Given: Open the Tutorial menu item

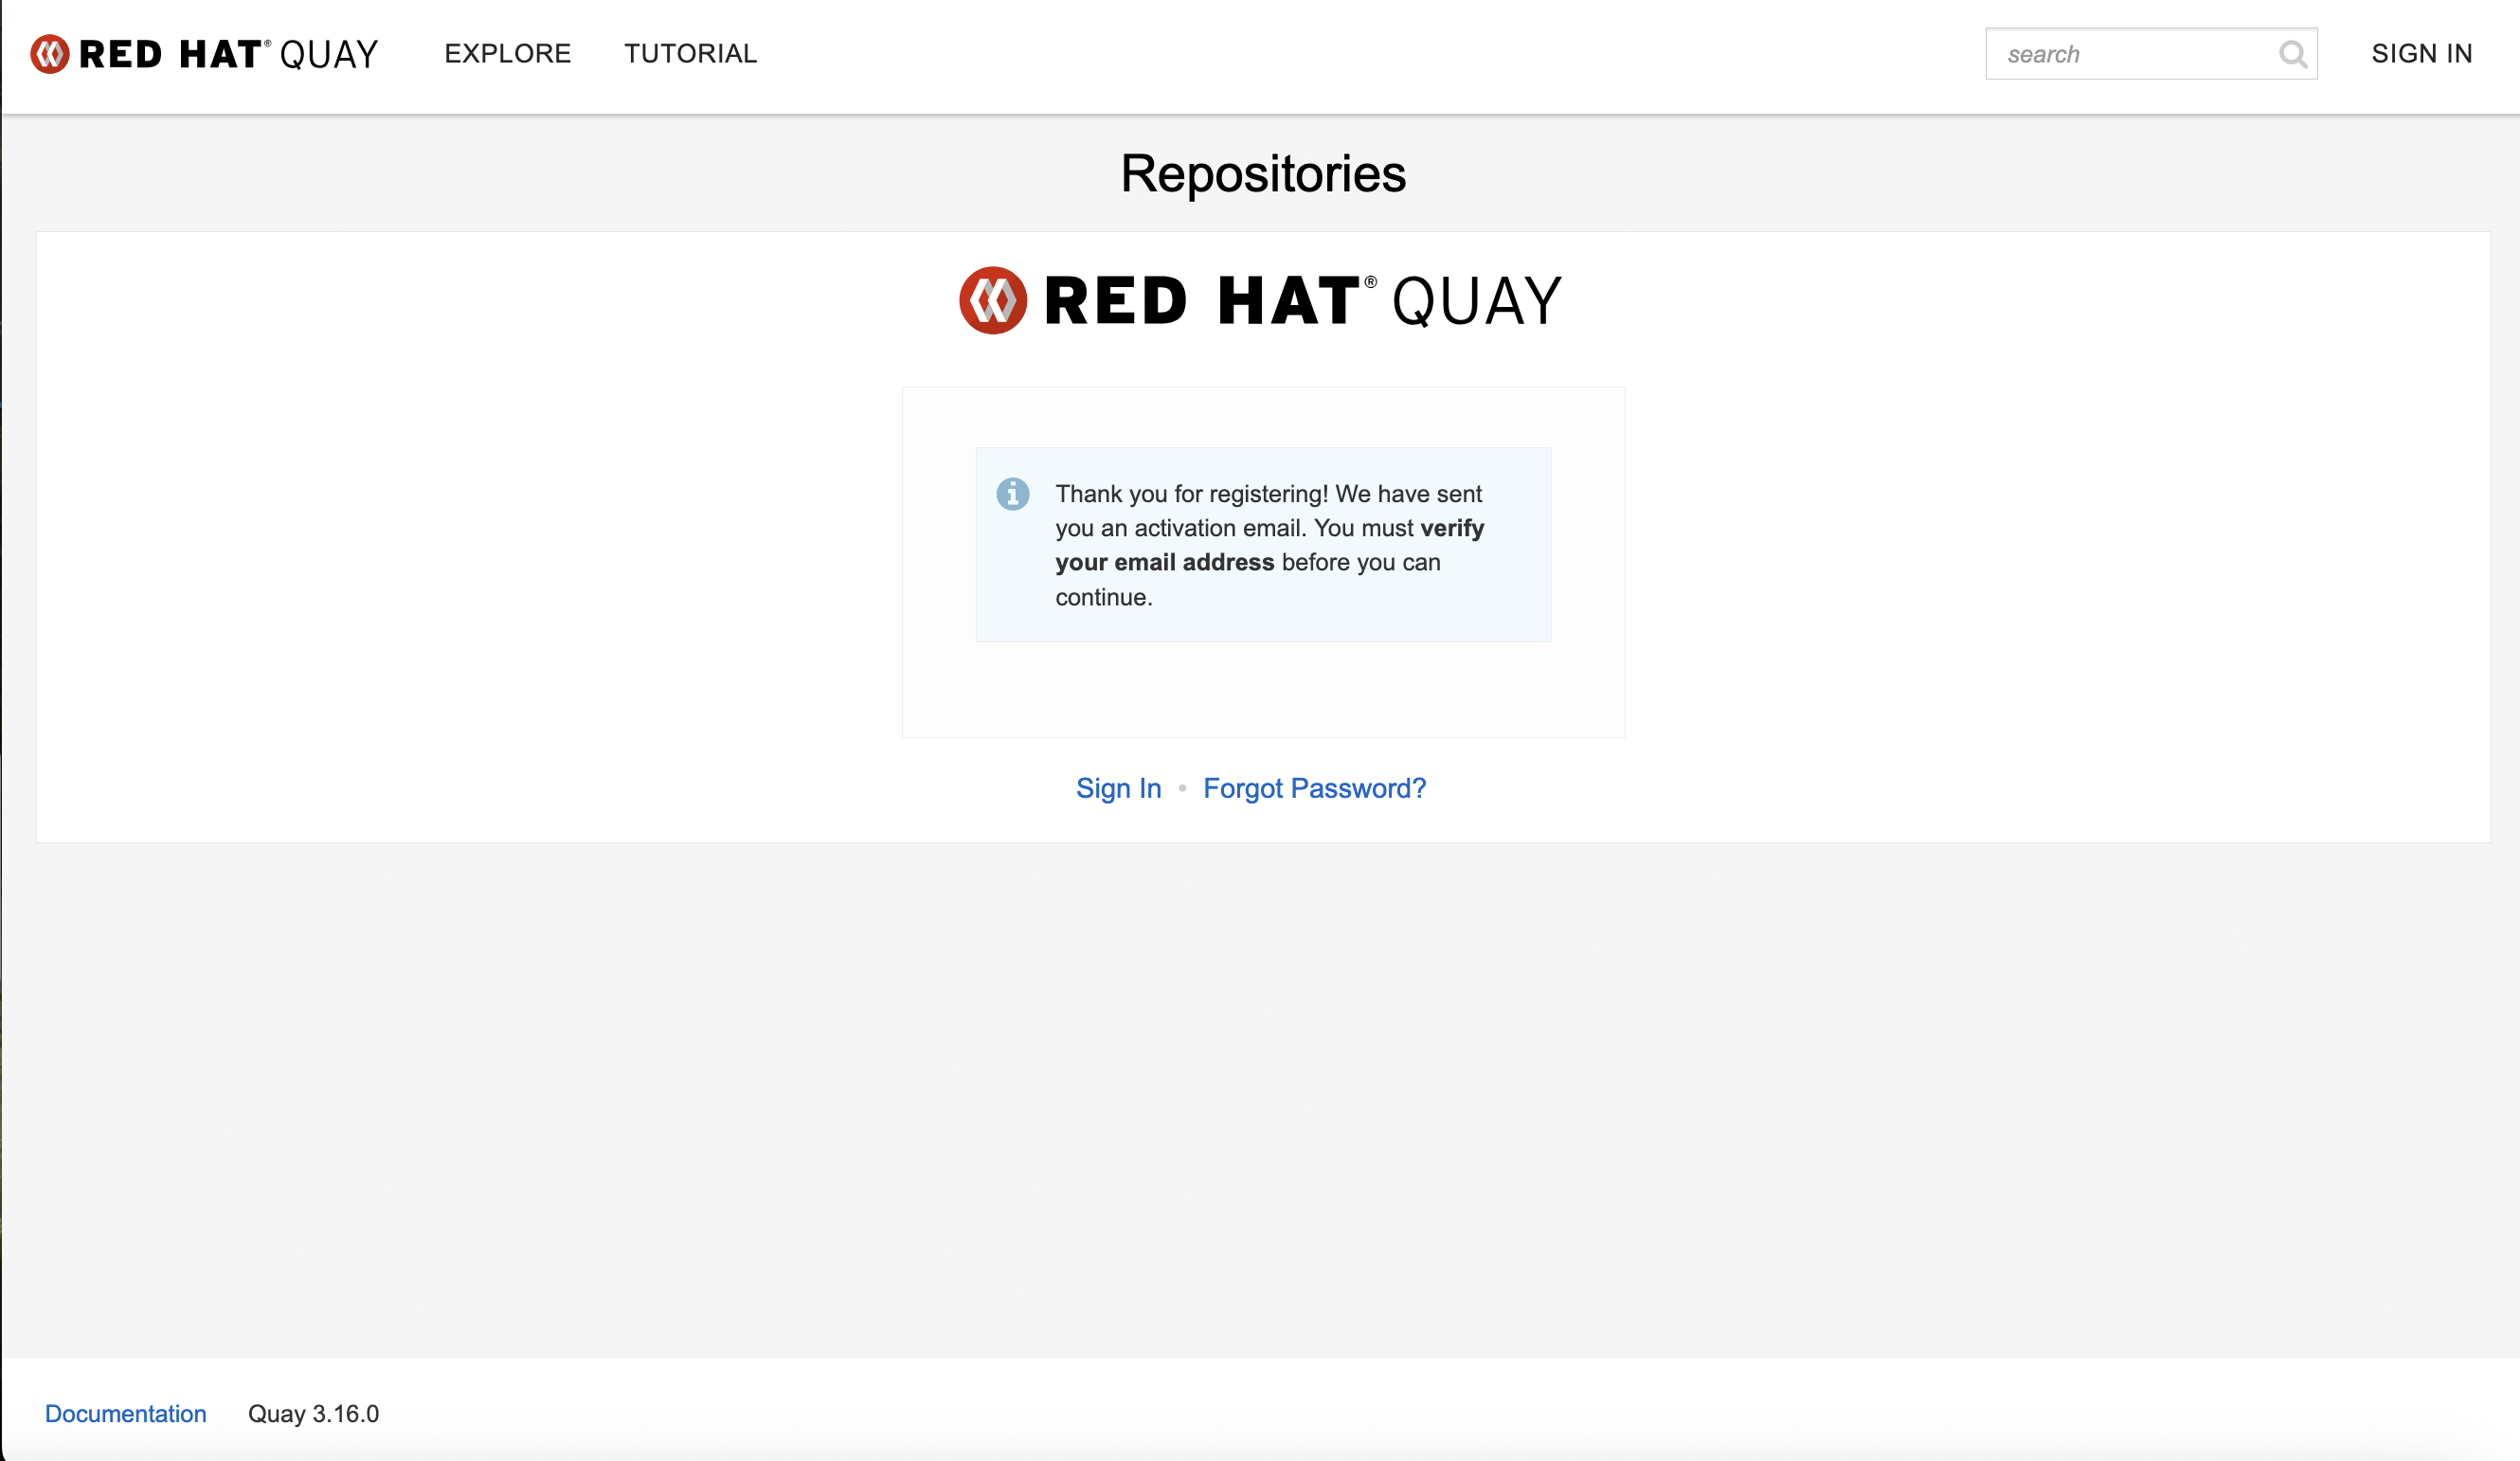Looking at the screenshot, I should coord(690,54).
